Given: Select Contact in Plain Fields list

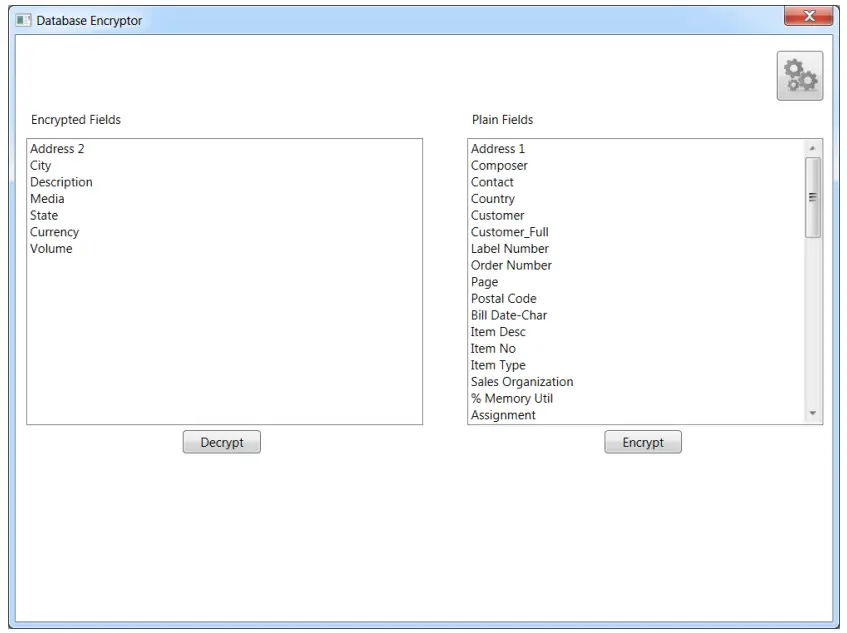Looking at the screenshot, I should click(x=492, y=182).
